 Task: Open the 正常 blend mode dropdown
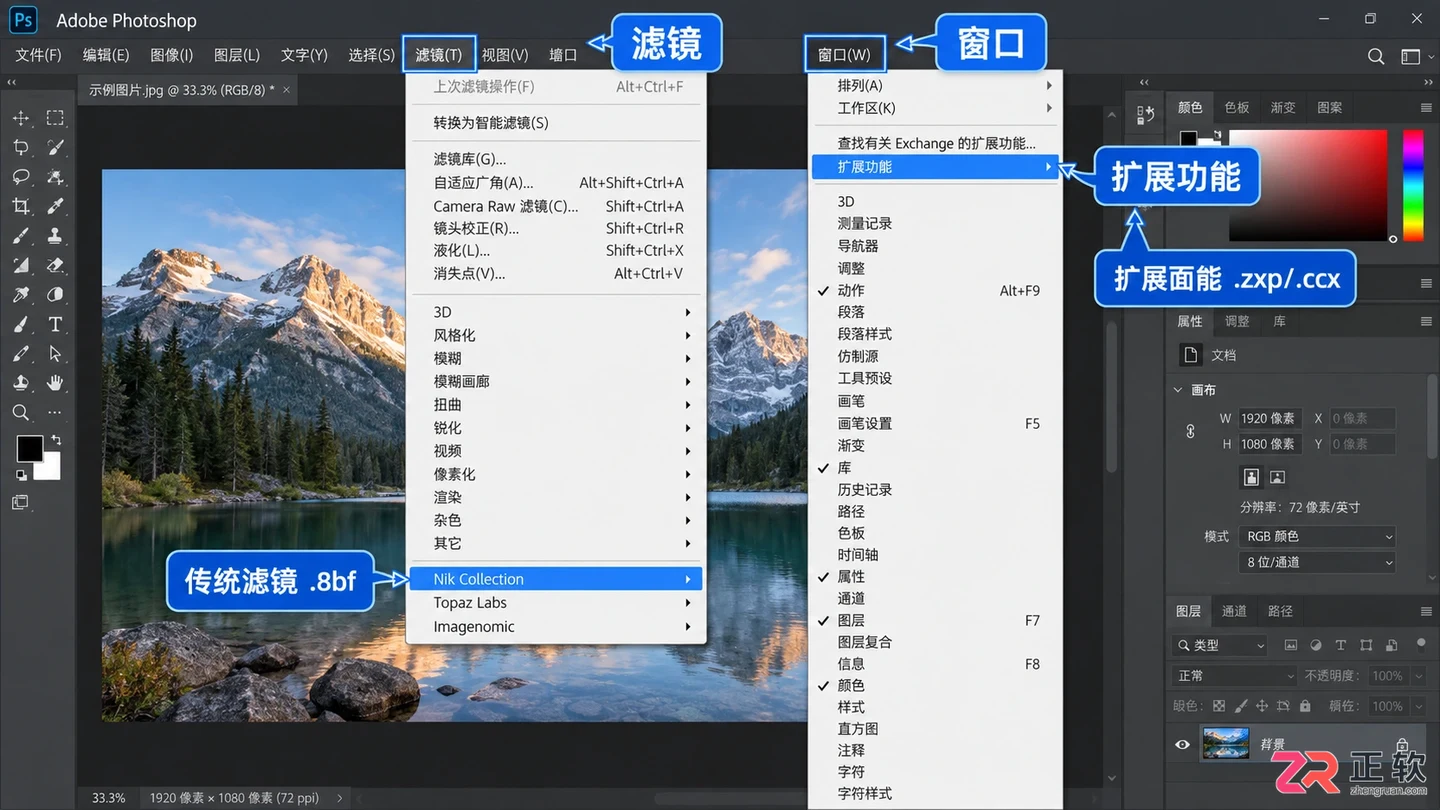point(1234,676)
